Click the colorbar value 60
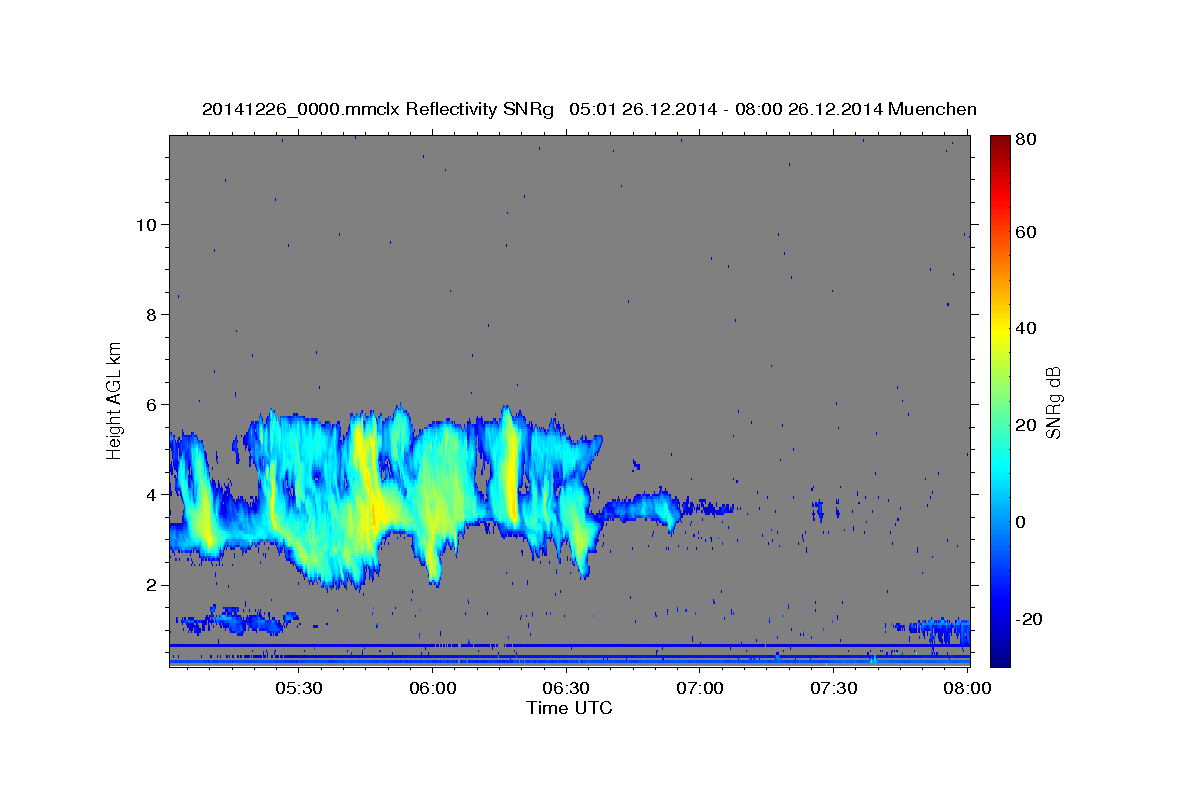Viewport: 1200px width, 800px height. click(x=1025, y=232)
